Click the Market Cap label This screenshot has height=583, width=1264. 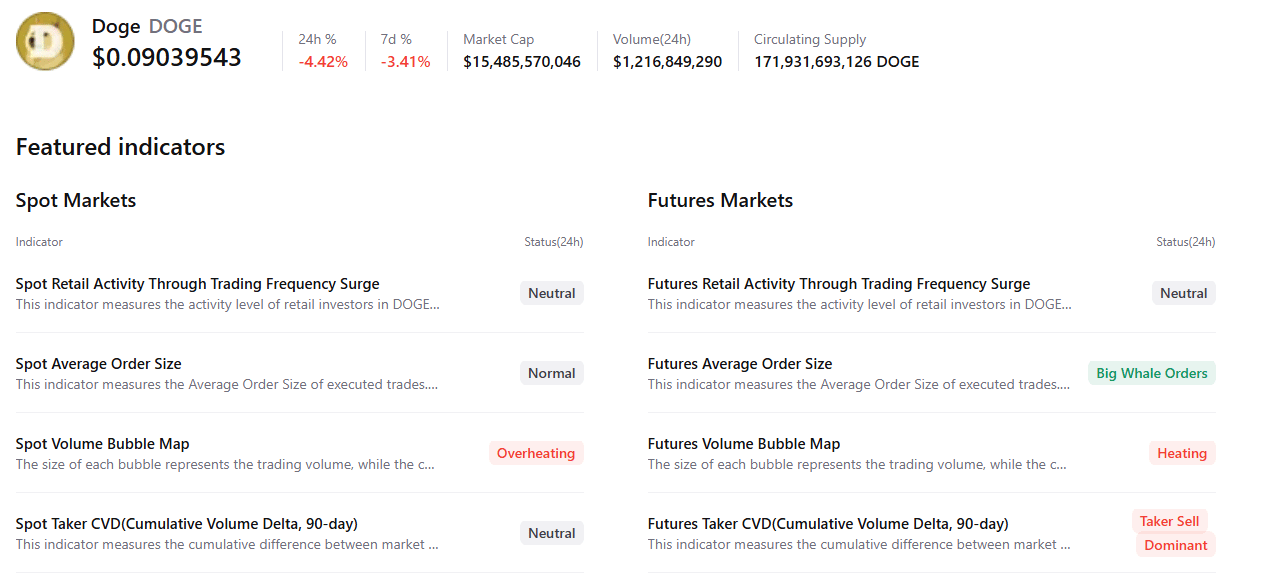[499, 39]
